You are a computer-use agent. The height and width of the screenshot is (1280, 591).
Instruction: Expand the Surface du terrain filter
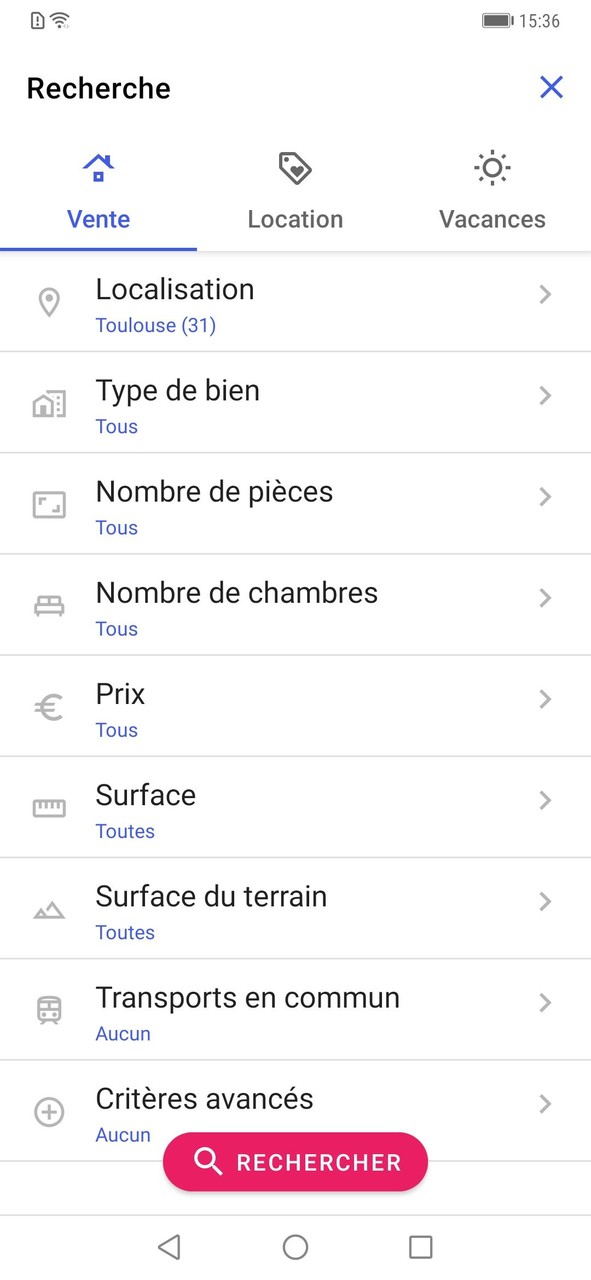coord(545,900)
